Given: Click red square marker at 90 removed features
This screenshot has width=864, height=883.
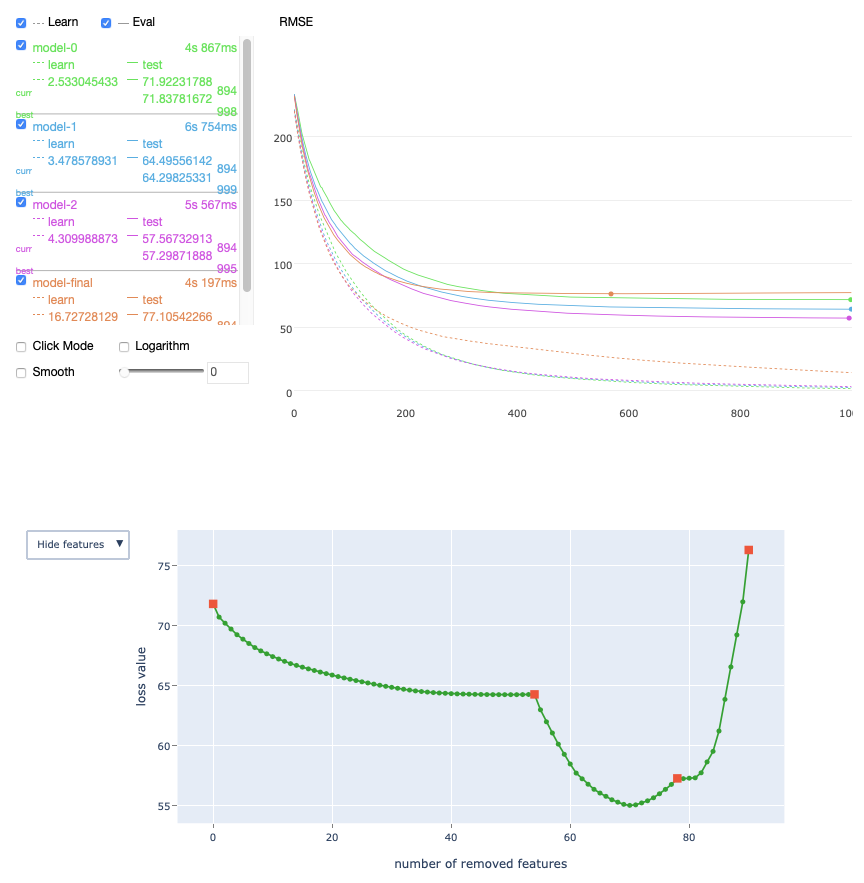Looking at the screenshot, I should pyautogui.click(x=748, y=550).
